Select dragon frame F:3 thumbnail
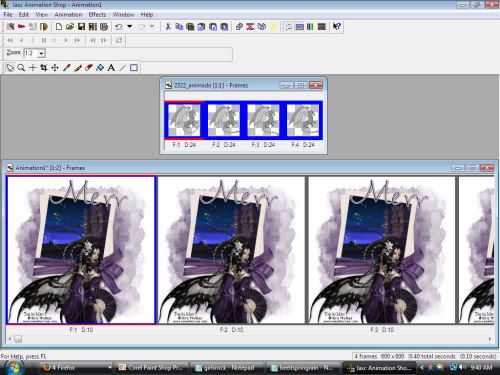Screen dimensions: 500x375 264,120
